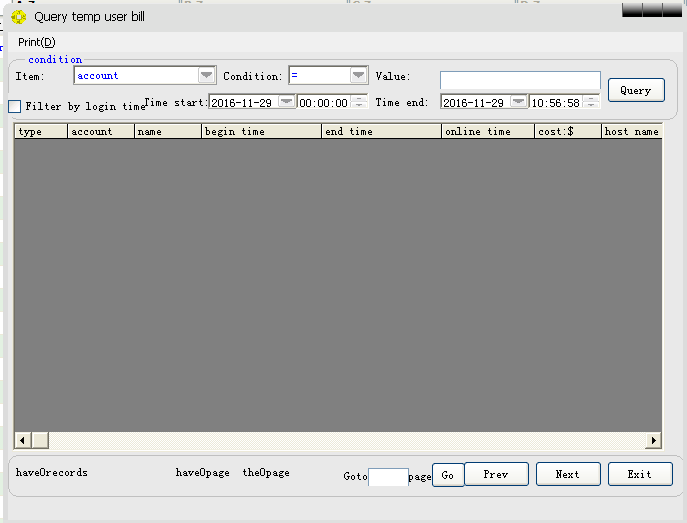Screen dimensions: 687x523
Task: Click the Exit button
Action: coord(640,474)
